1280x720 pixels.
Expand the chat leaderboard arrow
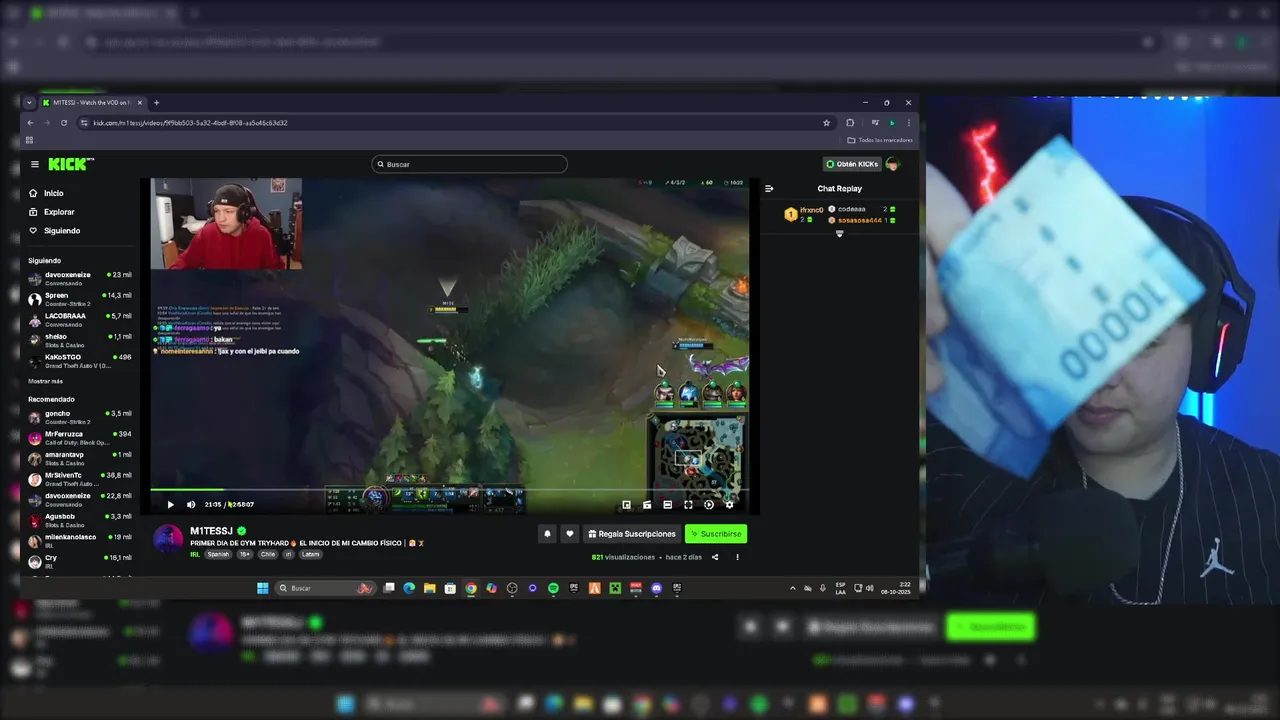pos(839,234)
